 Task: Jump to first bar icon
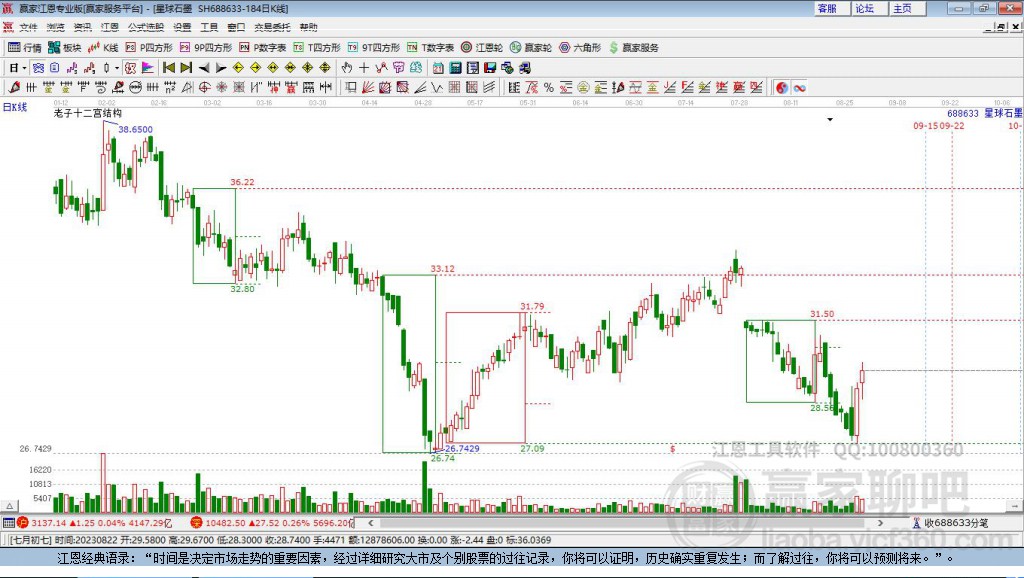click(x=168, y=67)
